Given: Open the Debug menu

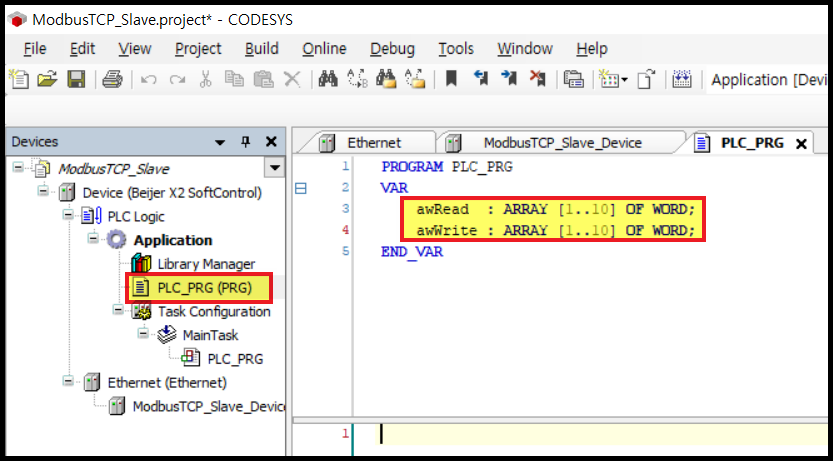Looking at the screenshot, I should click(x=393, y=49).
